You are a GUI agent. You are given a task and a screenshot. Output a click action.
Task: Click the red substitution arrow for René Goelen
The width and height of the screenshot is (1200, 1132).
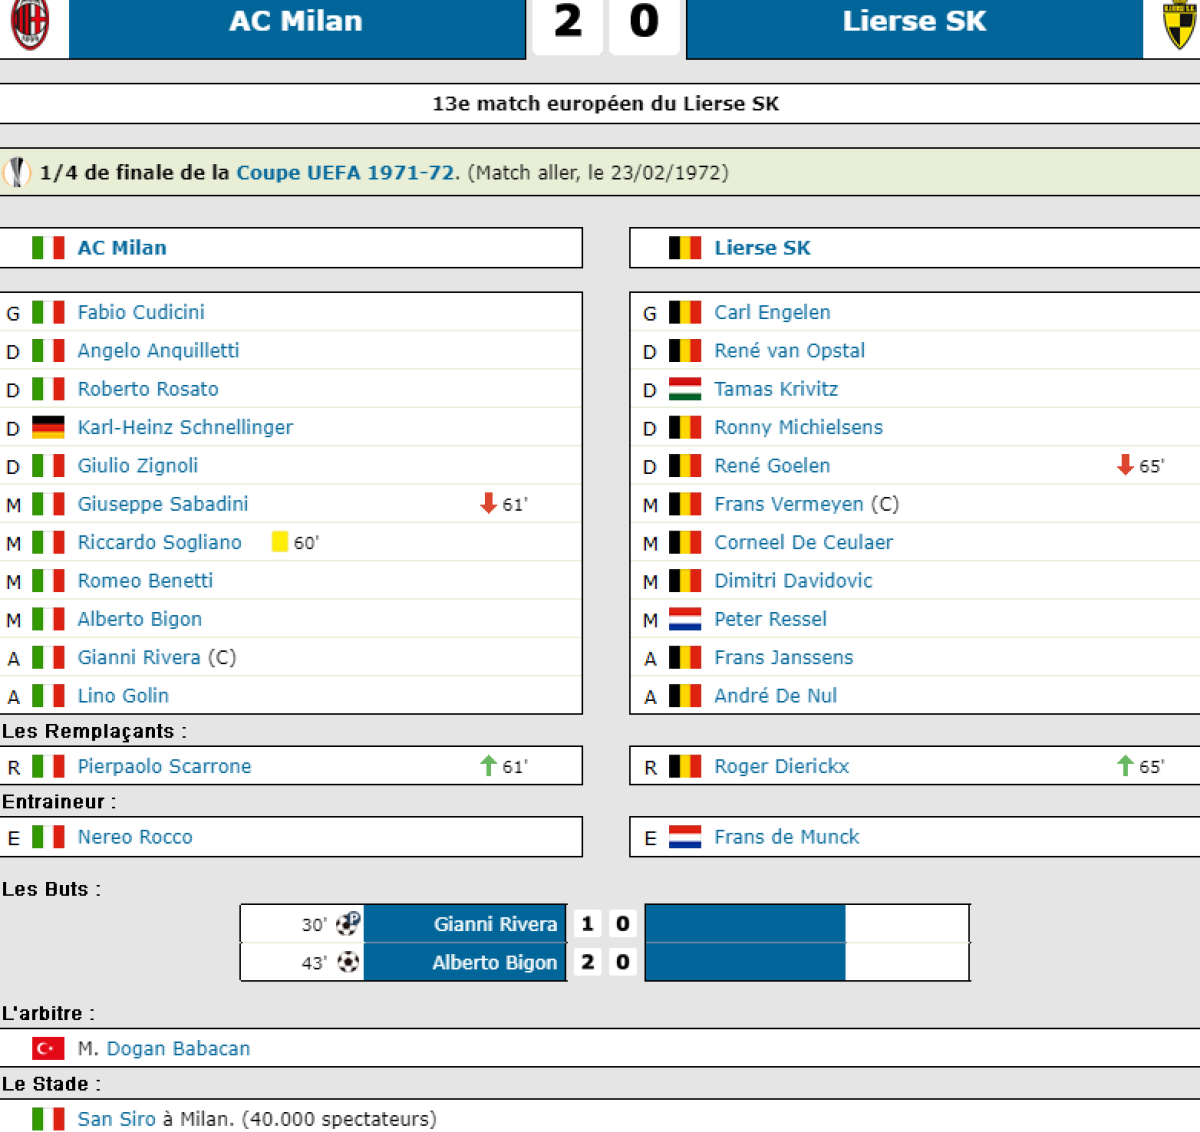pos(1125,465)
